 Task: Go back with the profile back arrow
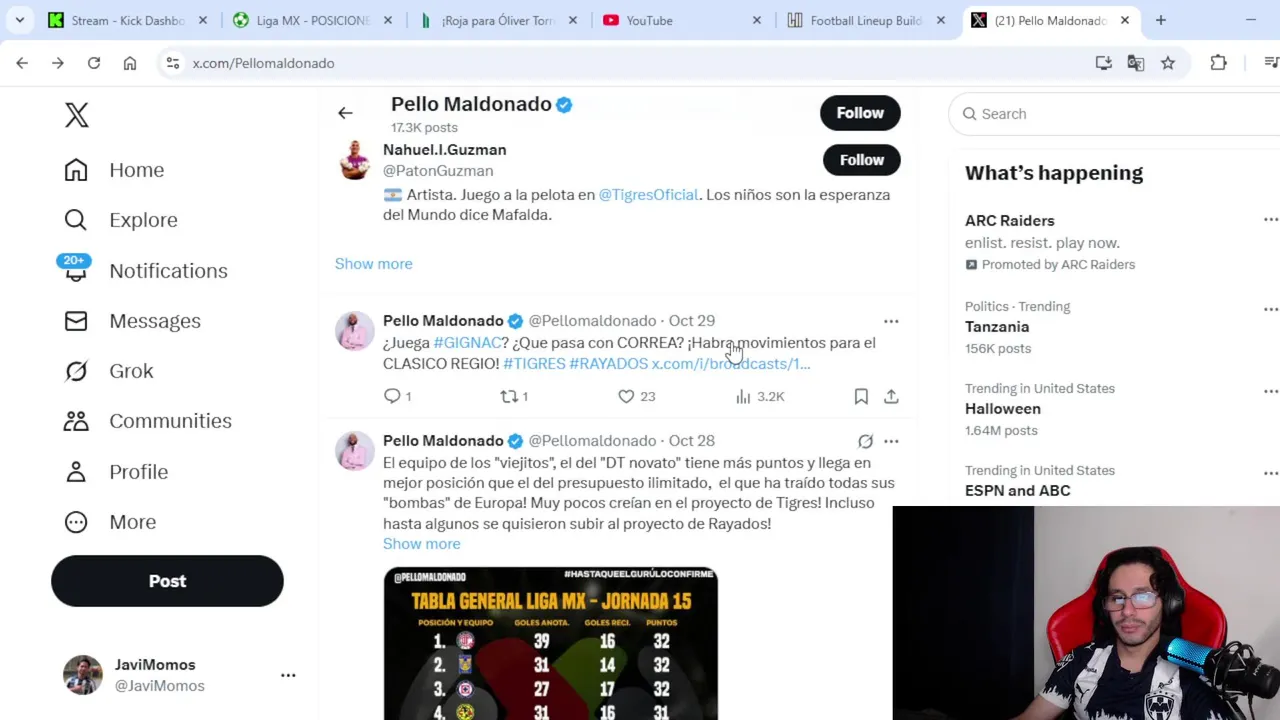[345, 113]
